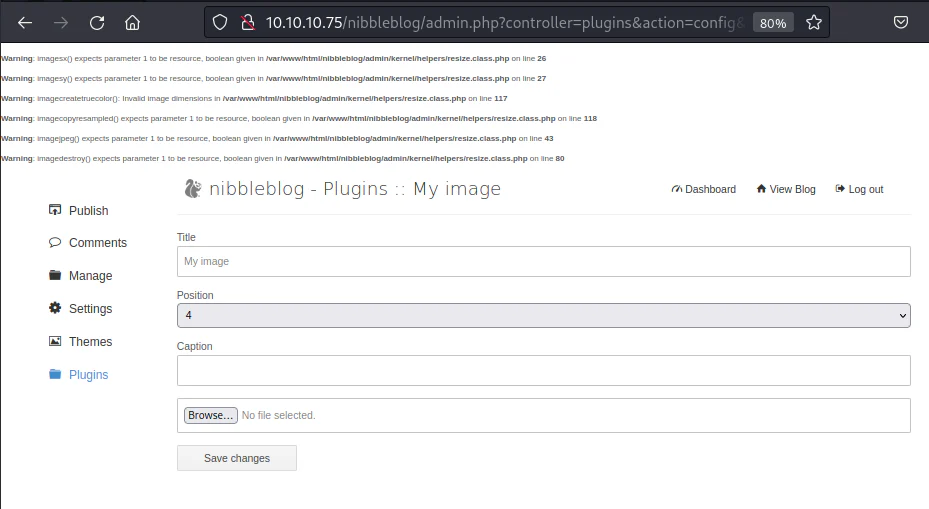Go to the Dashboard link

[710, 189]
